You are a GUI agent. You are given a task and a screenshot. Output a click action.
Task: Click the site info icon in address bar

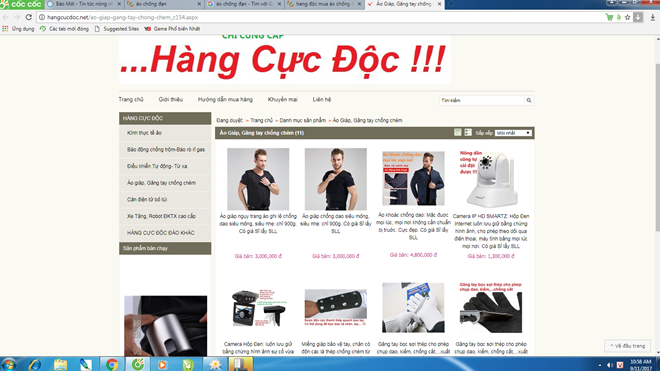[42, 17]
